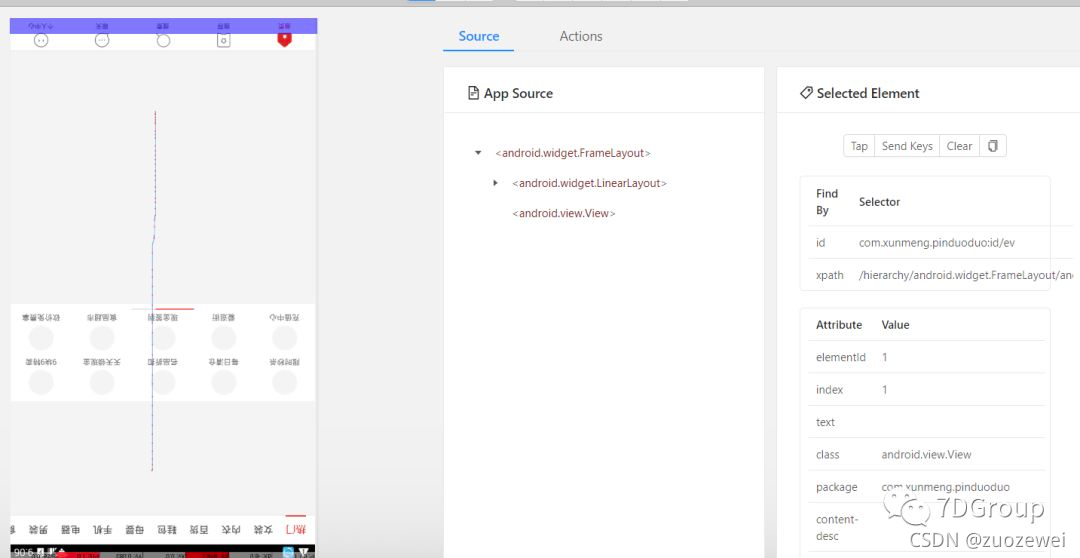The width and height of the screenshot is (1080, 558).
Task: Click the 'Find By' column header
Action: pyautogui.click(x=827, y=202)
